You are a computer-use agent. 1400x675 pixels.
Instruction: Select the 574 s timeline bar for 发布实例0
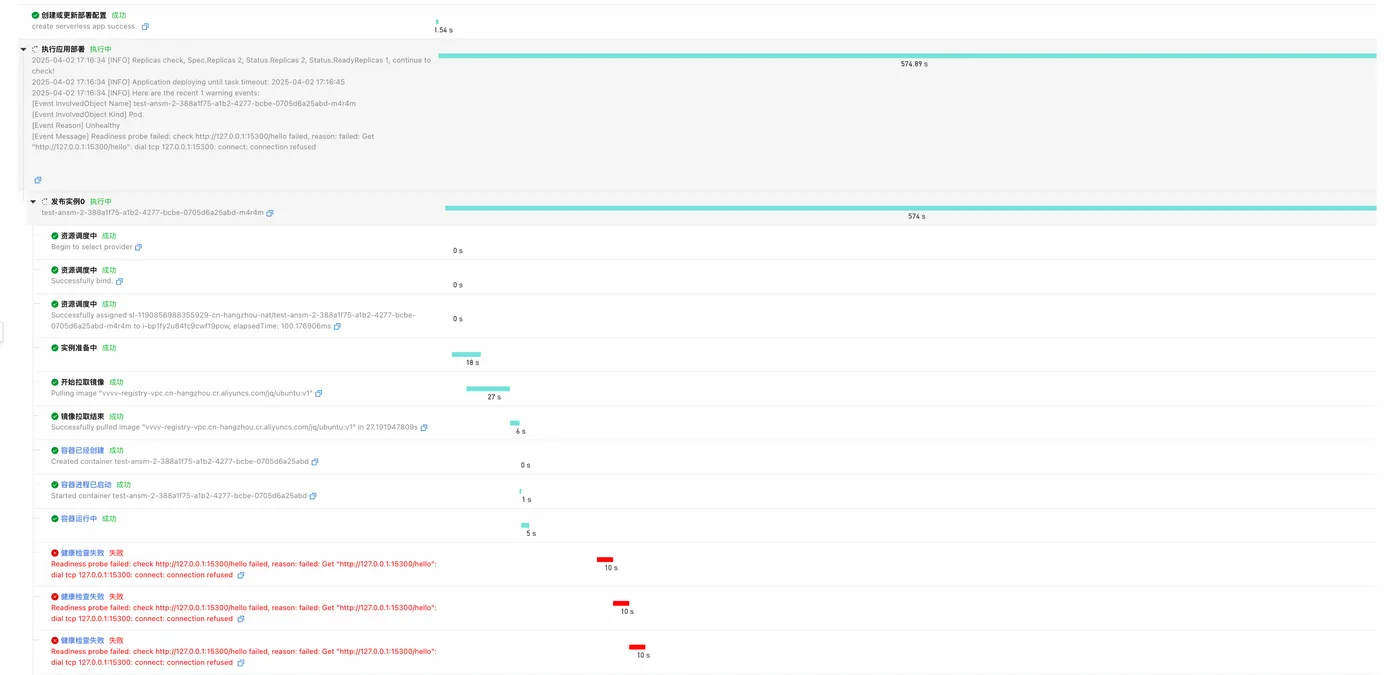911,208
